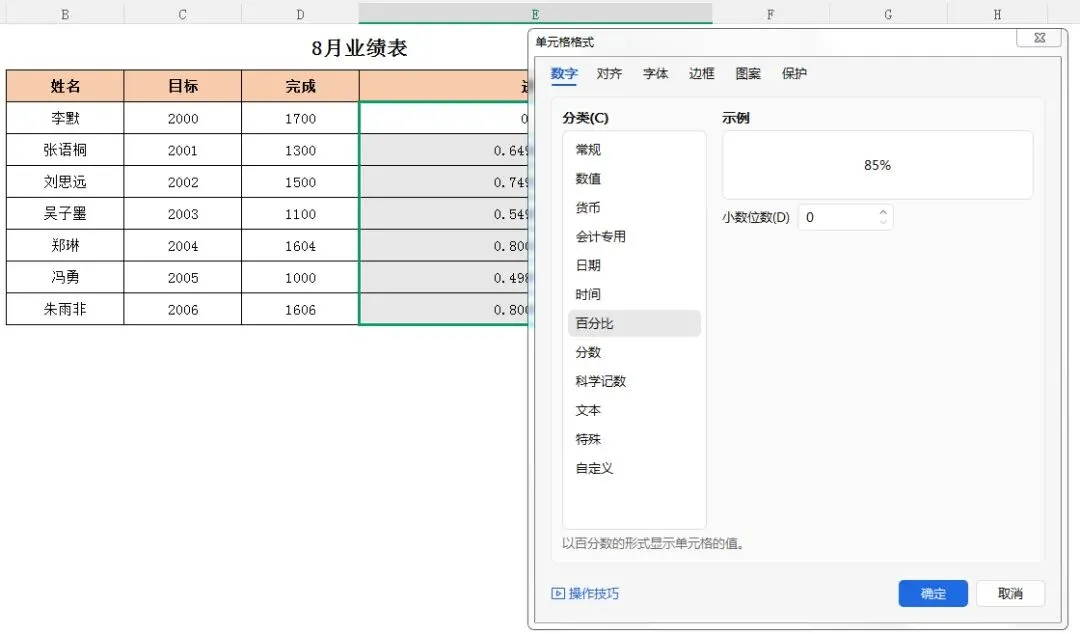Image resolution: width=1080 pixels, height=634 pixels.
Task: Click the 确定 button
Action: click(x=933, y=593)
